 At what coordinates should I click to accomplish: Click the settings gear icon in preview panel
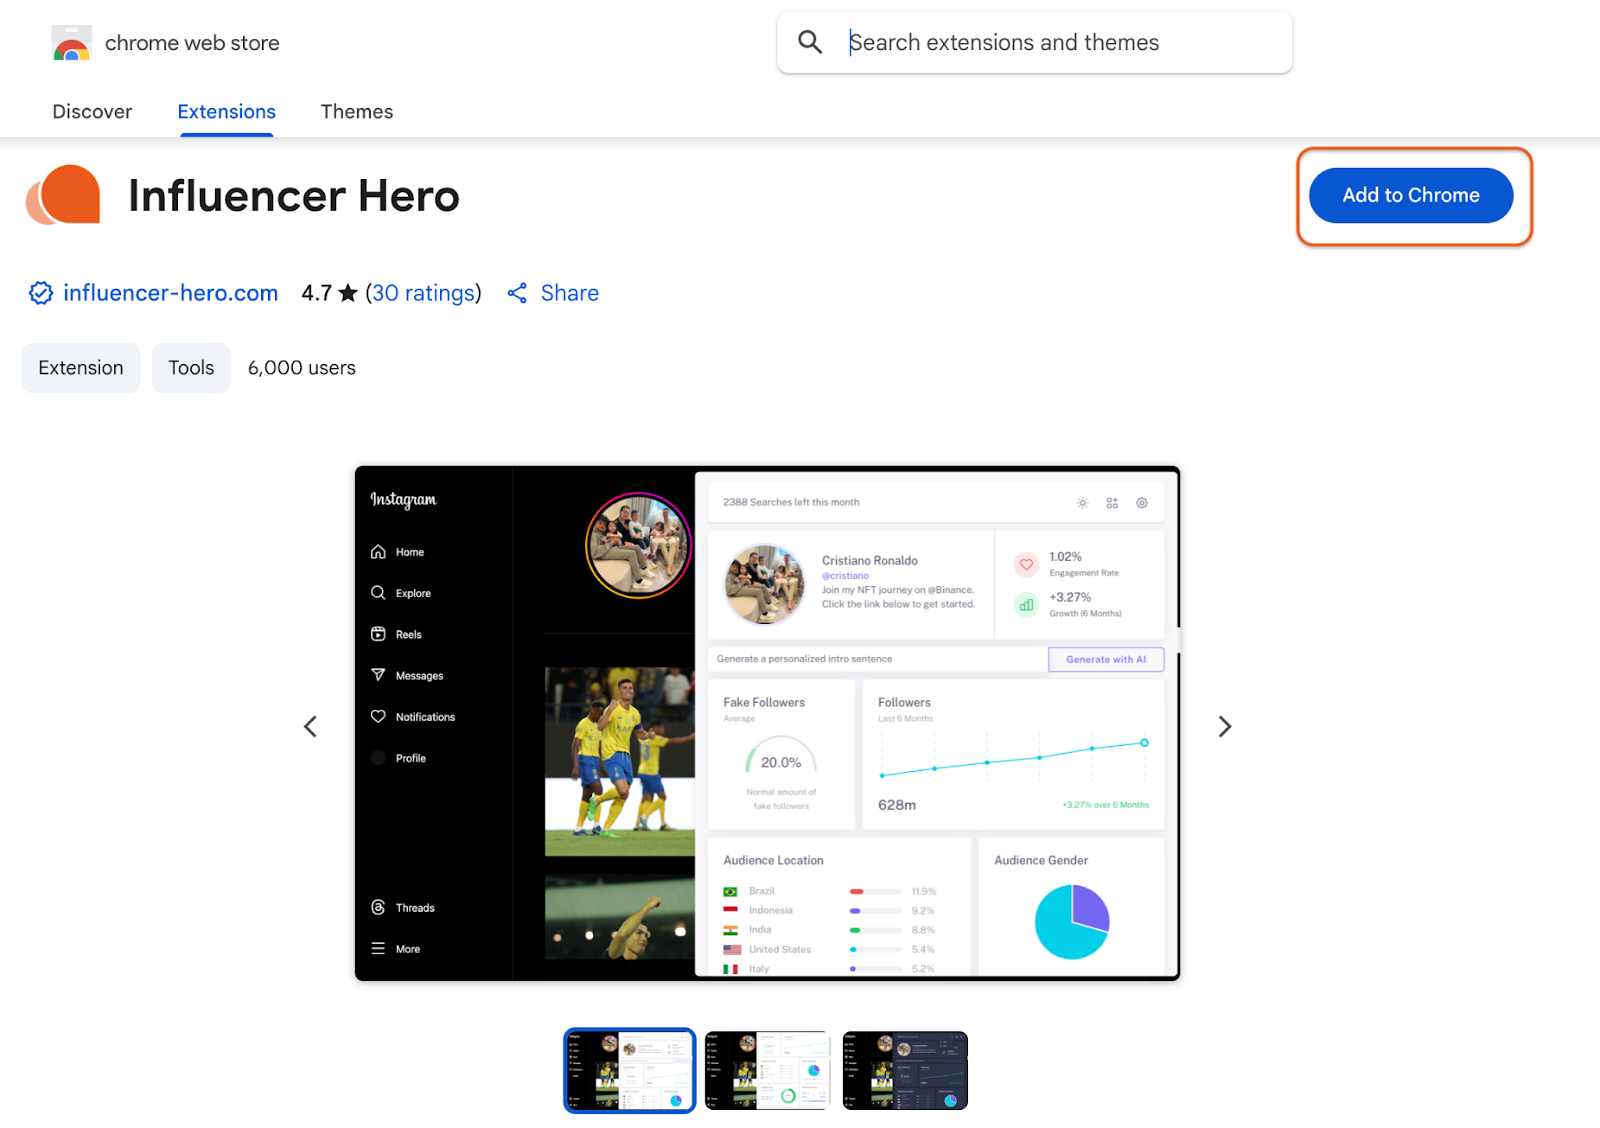coord(1142,503)
